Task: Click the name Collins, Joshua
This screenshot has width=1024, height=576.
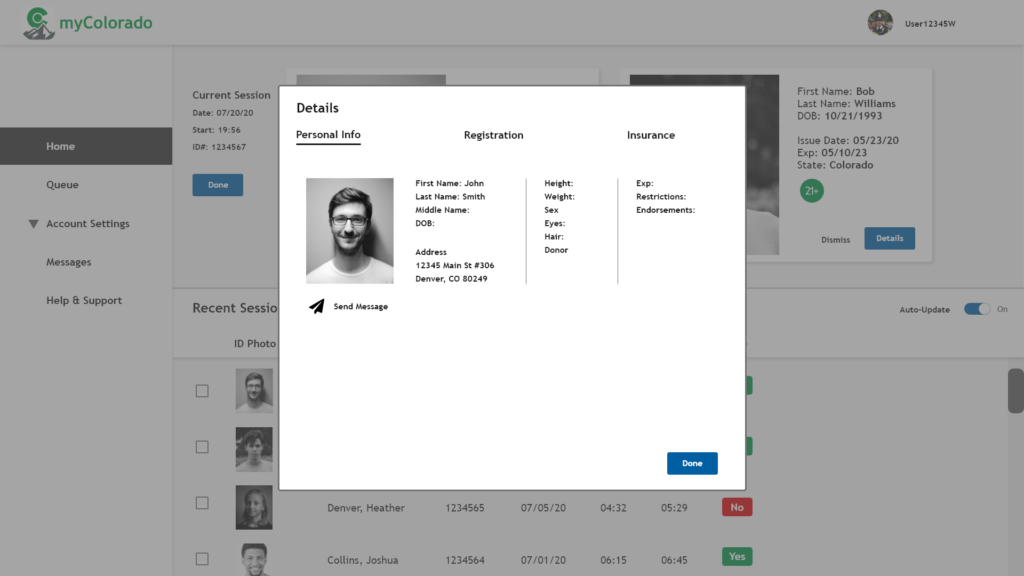Action: point(362,560)
